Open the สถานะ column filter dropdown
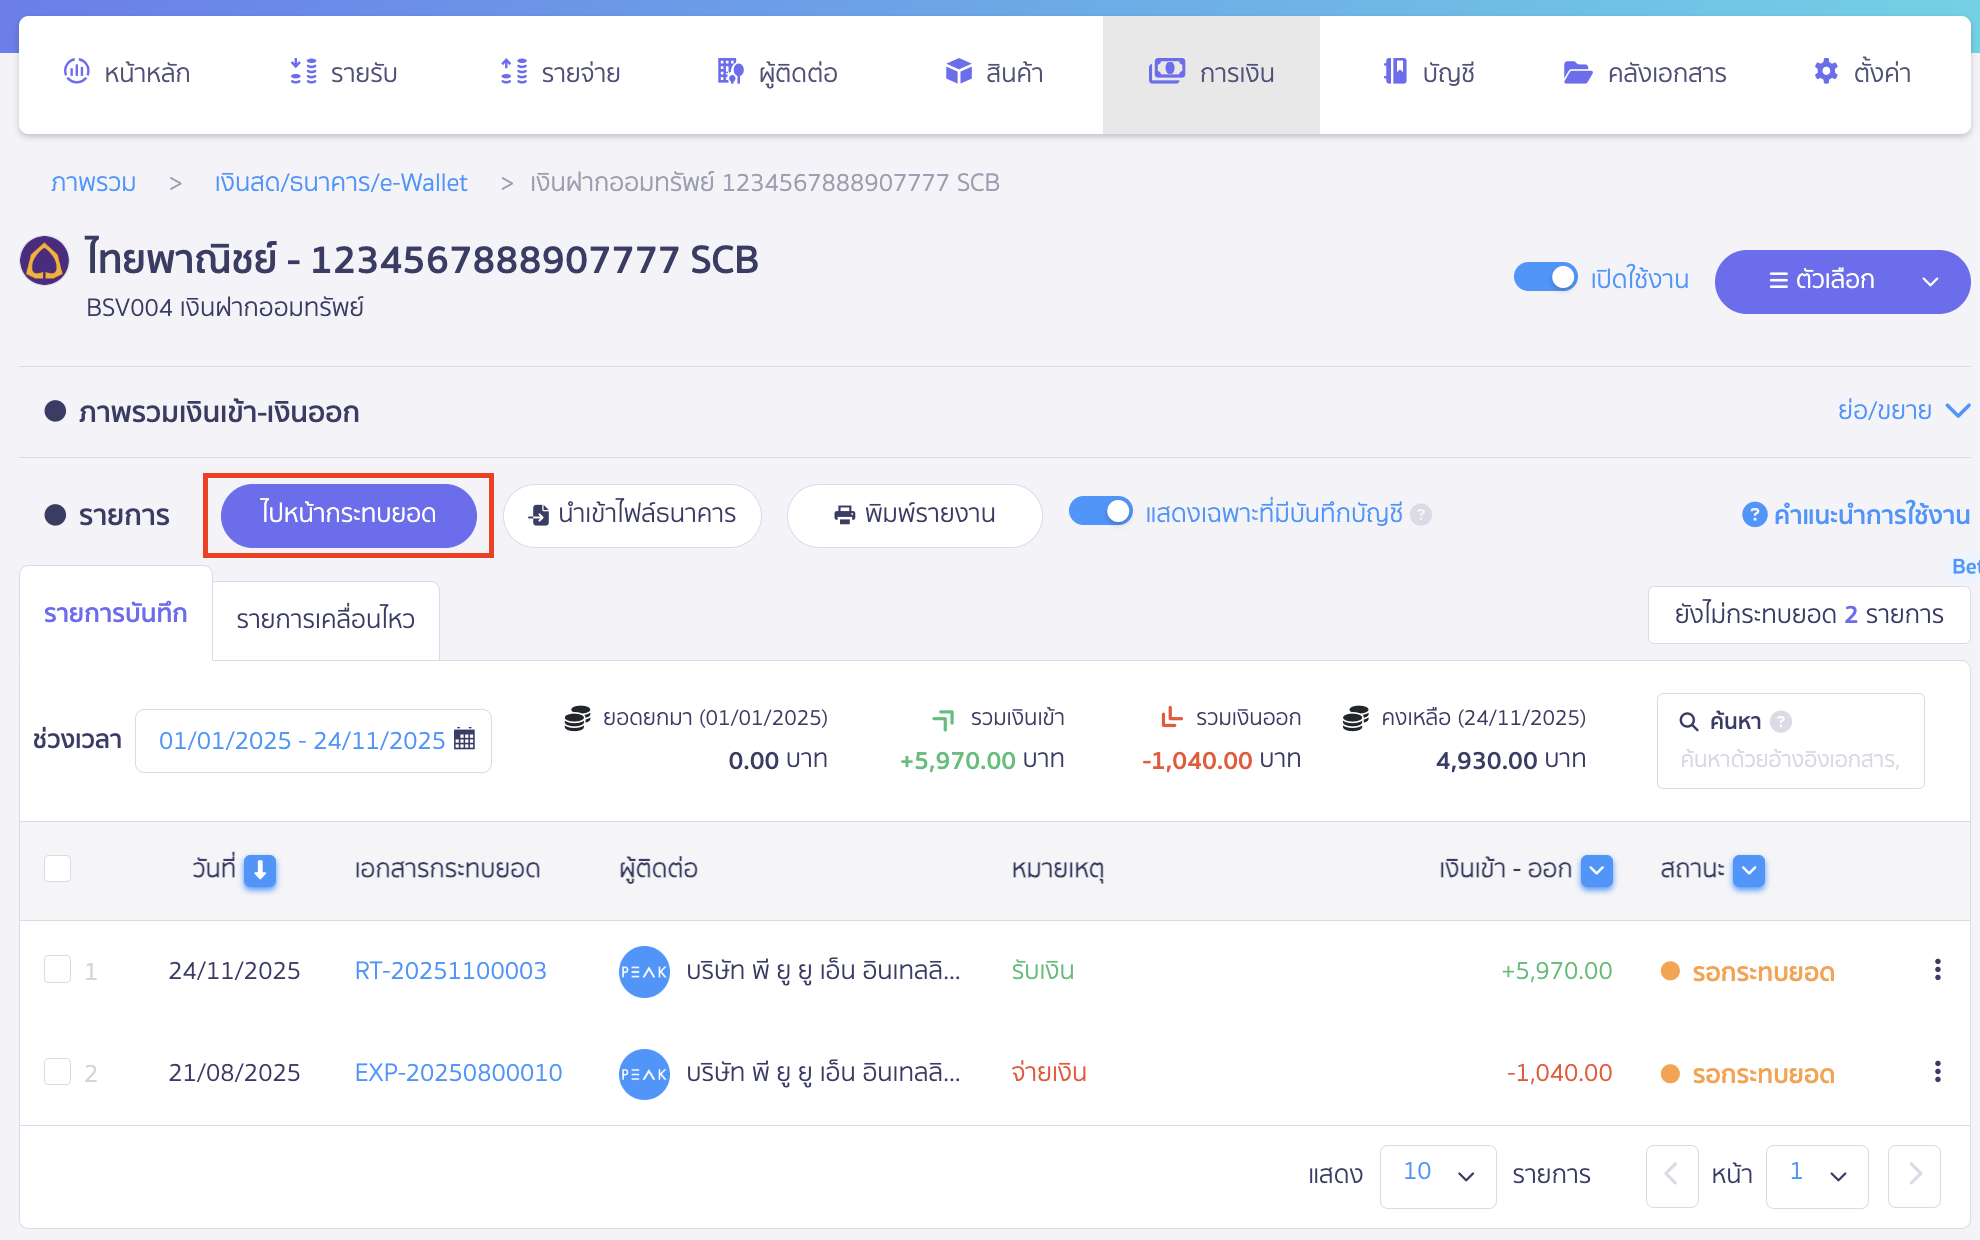This screenshot has height=1240, width=1980. (x=1748, y=870)
